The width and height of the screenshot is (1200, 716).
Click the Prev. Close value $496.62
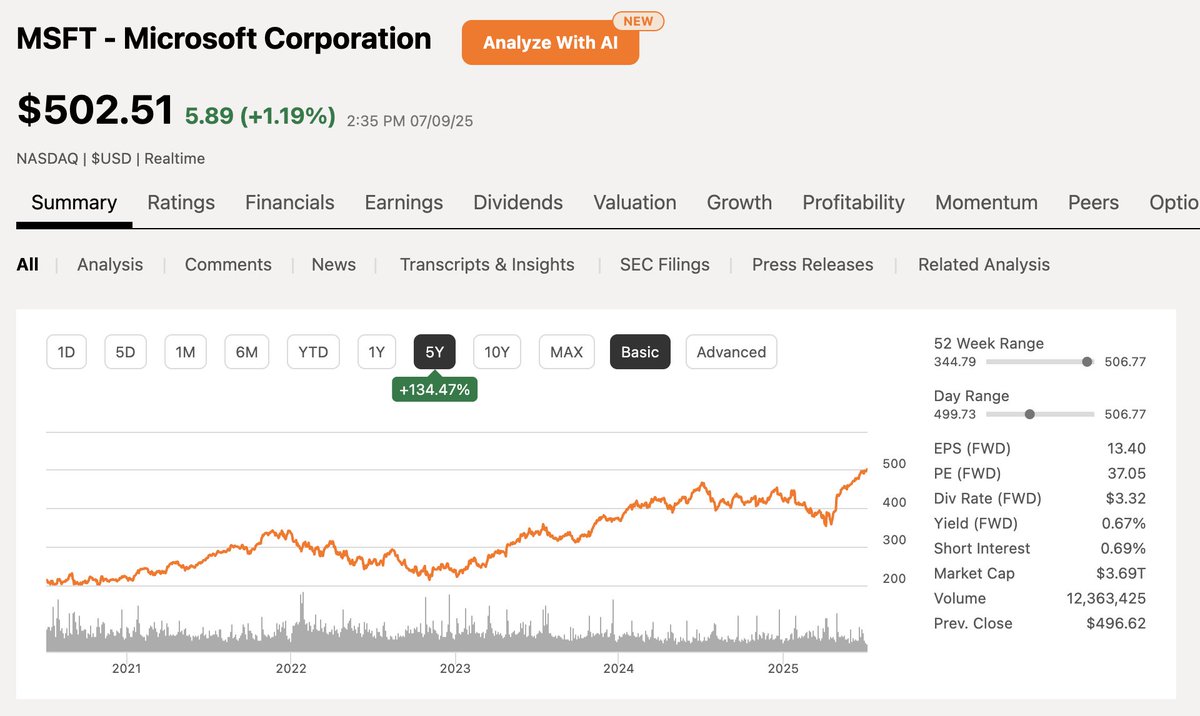1116,623
